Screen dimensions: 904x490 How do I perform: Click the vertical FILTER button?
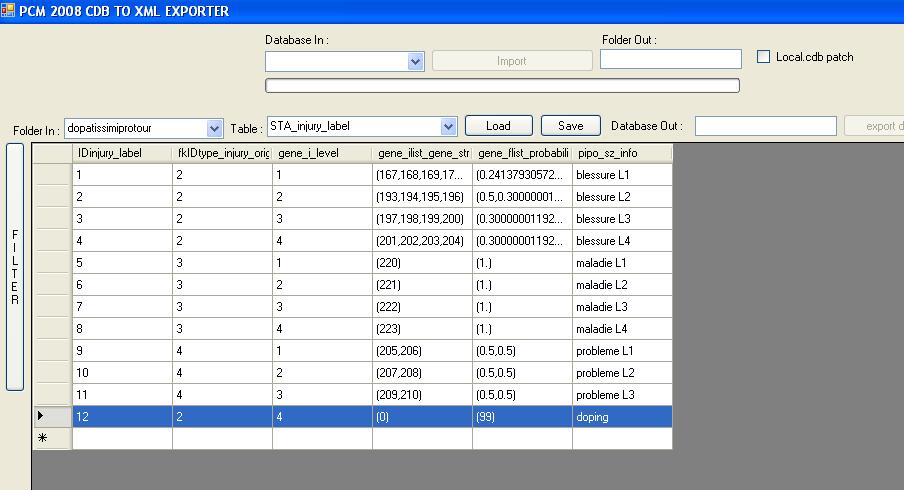click(14, 267)
